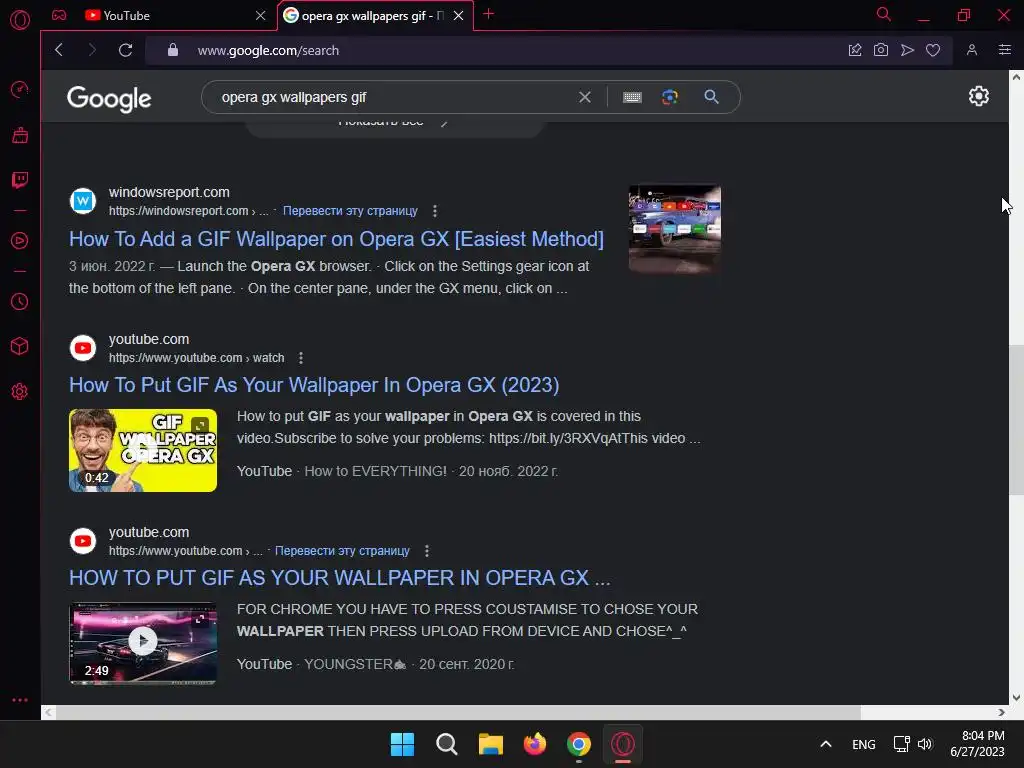Open Windows Start menu
The image size is (1024, 768).
(x=402, y=744)
